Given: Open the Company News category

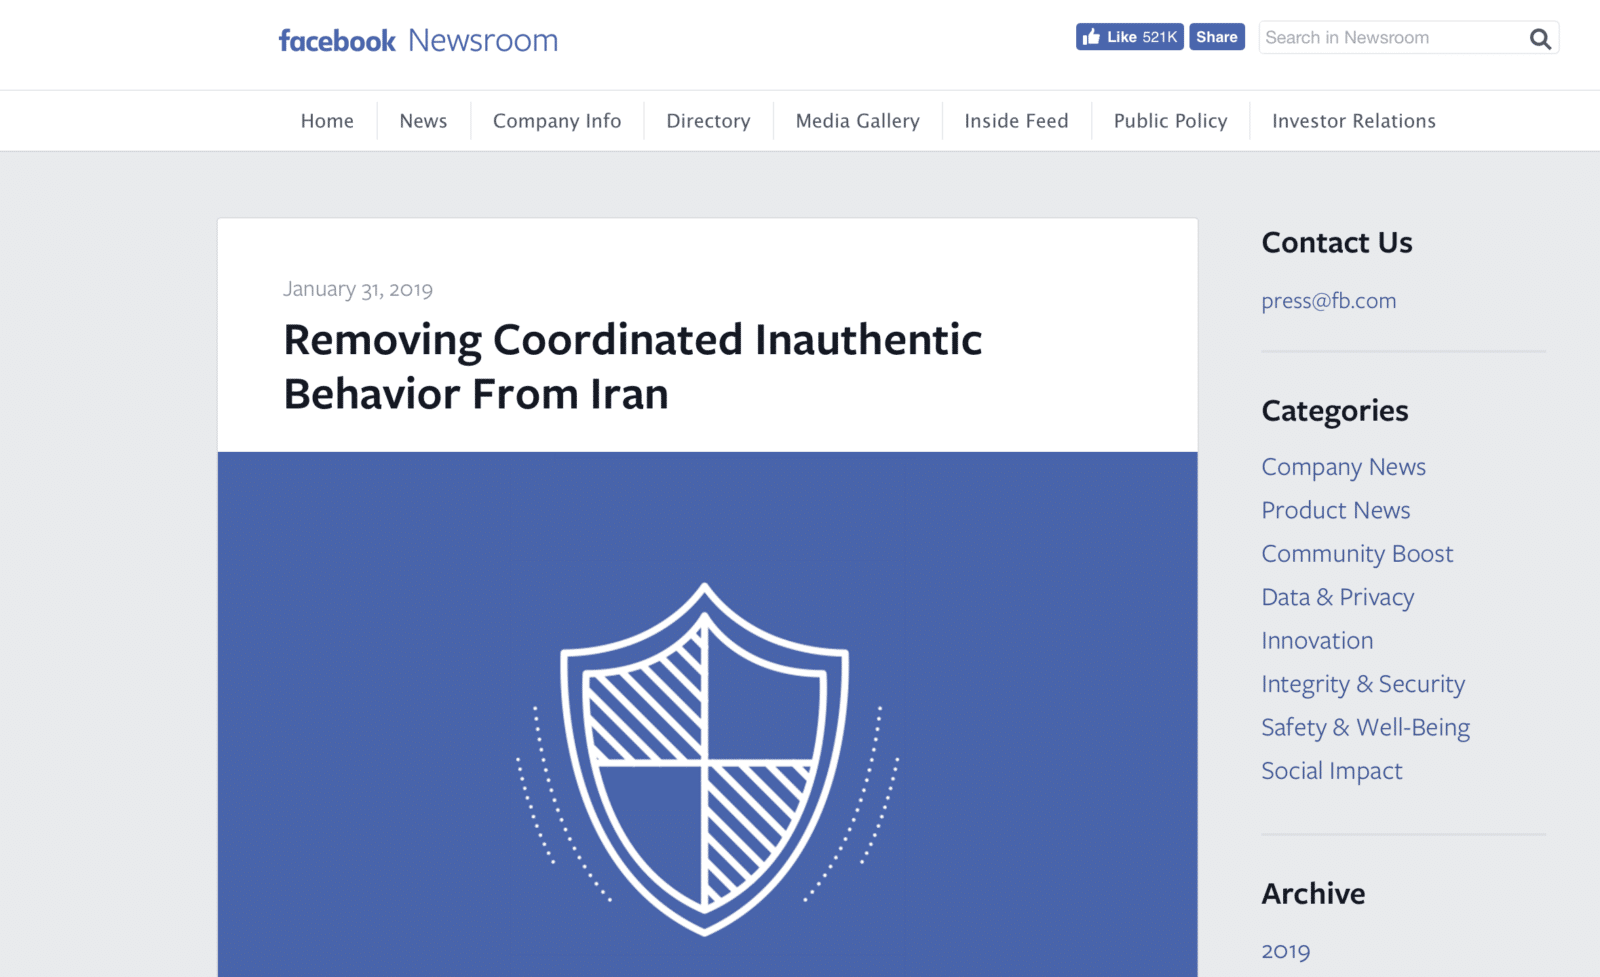Looking at the screenshot, I should click(x=1343, y=467).
